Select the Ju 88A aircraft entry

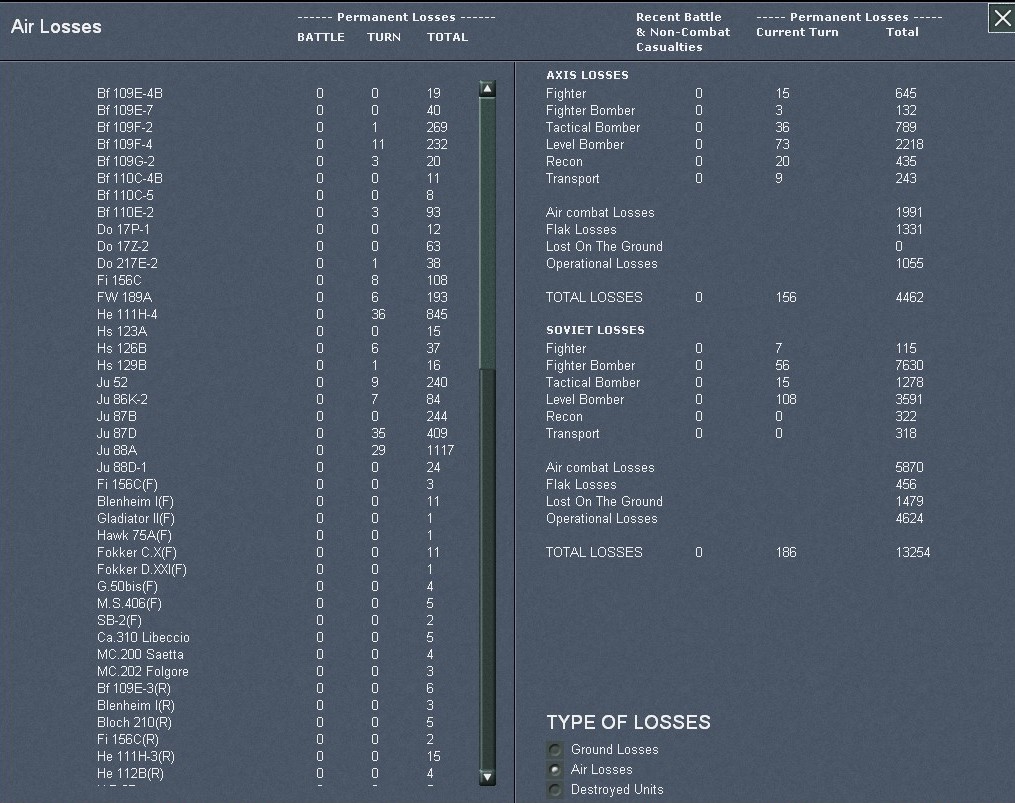click(x=117, y=451)
